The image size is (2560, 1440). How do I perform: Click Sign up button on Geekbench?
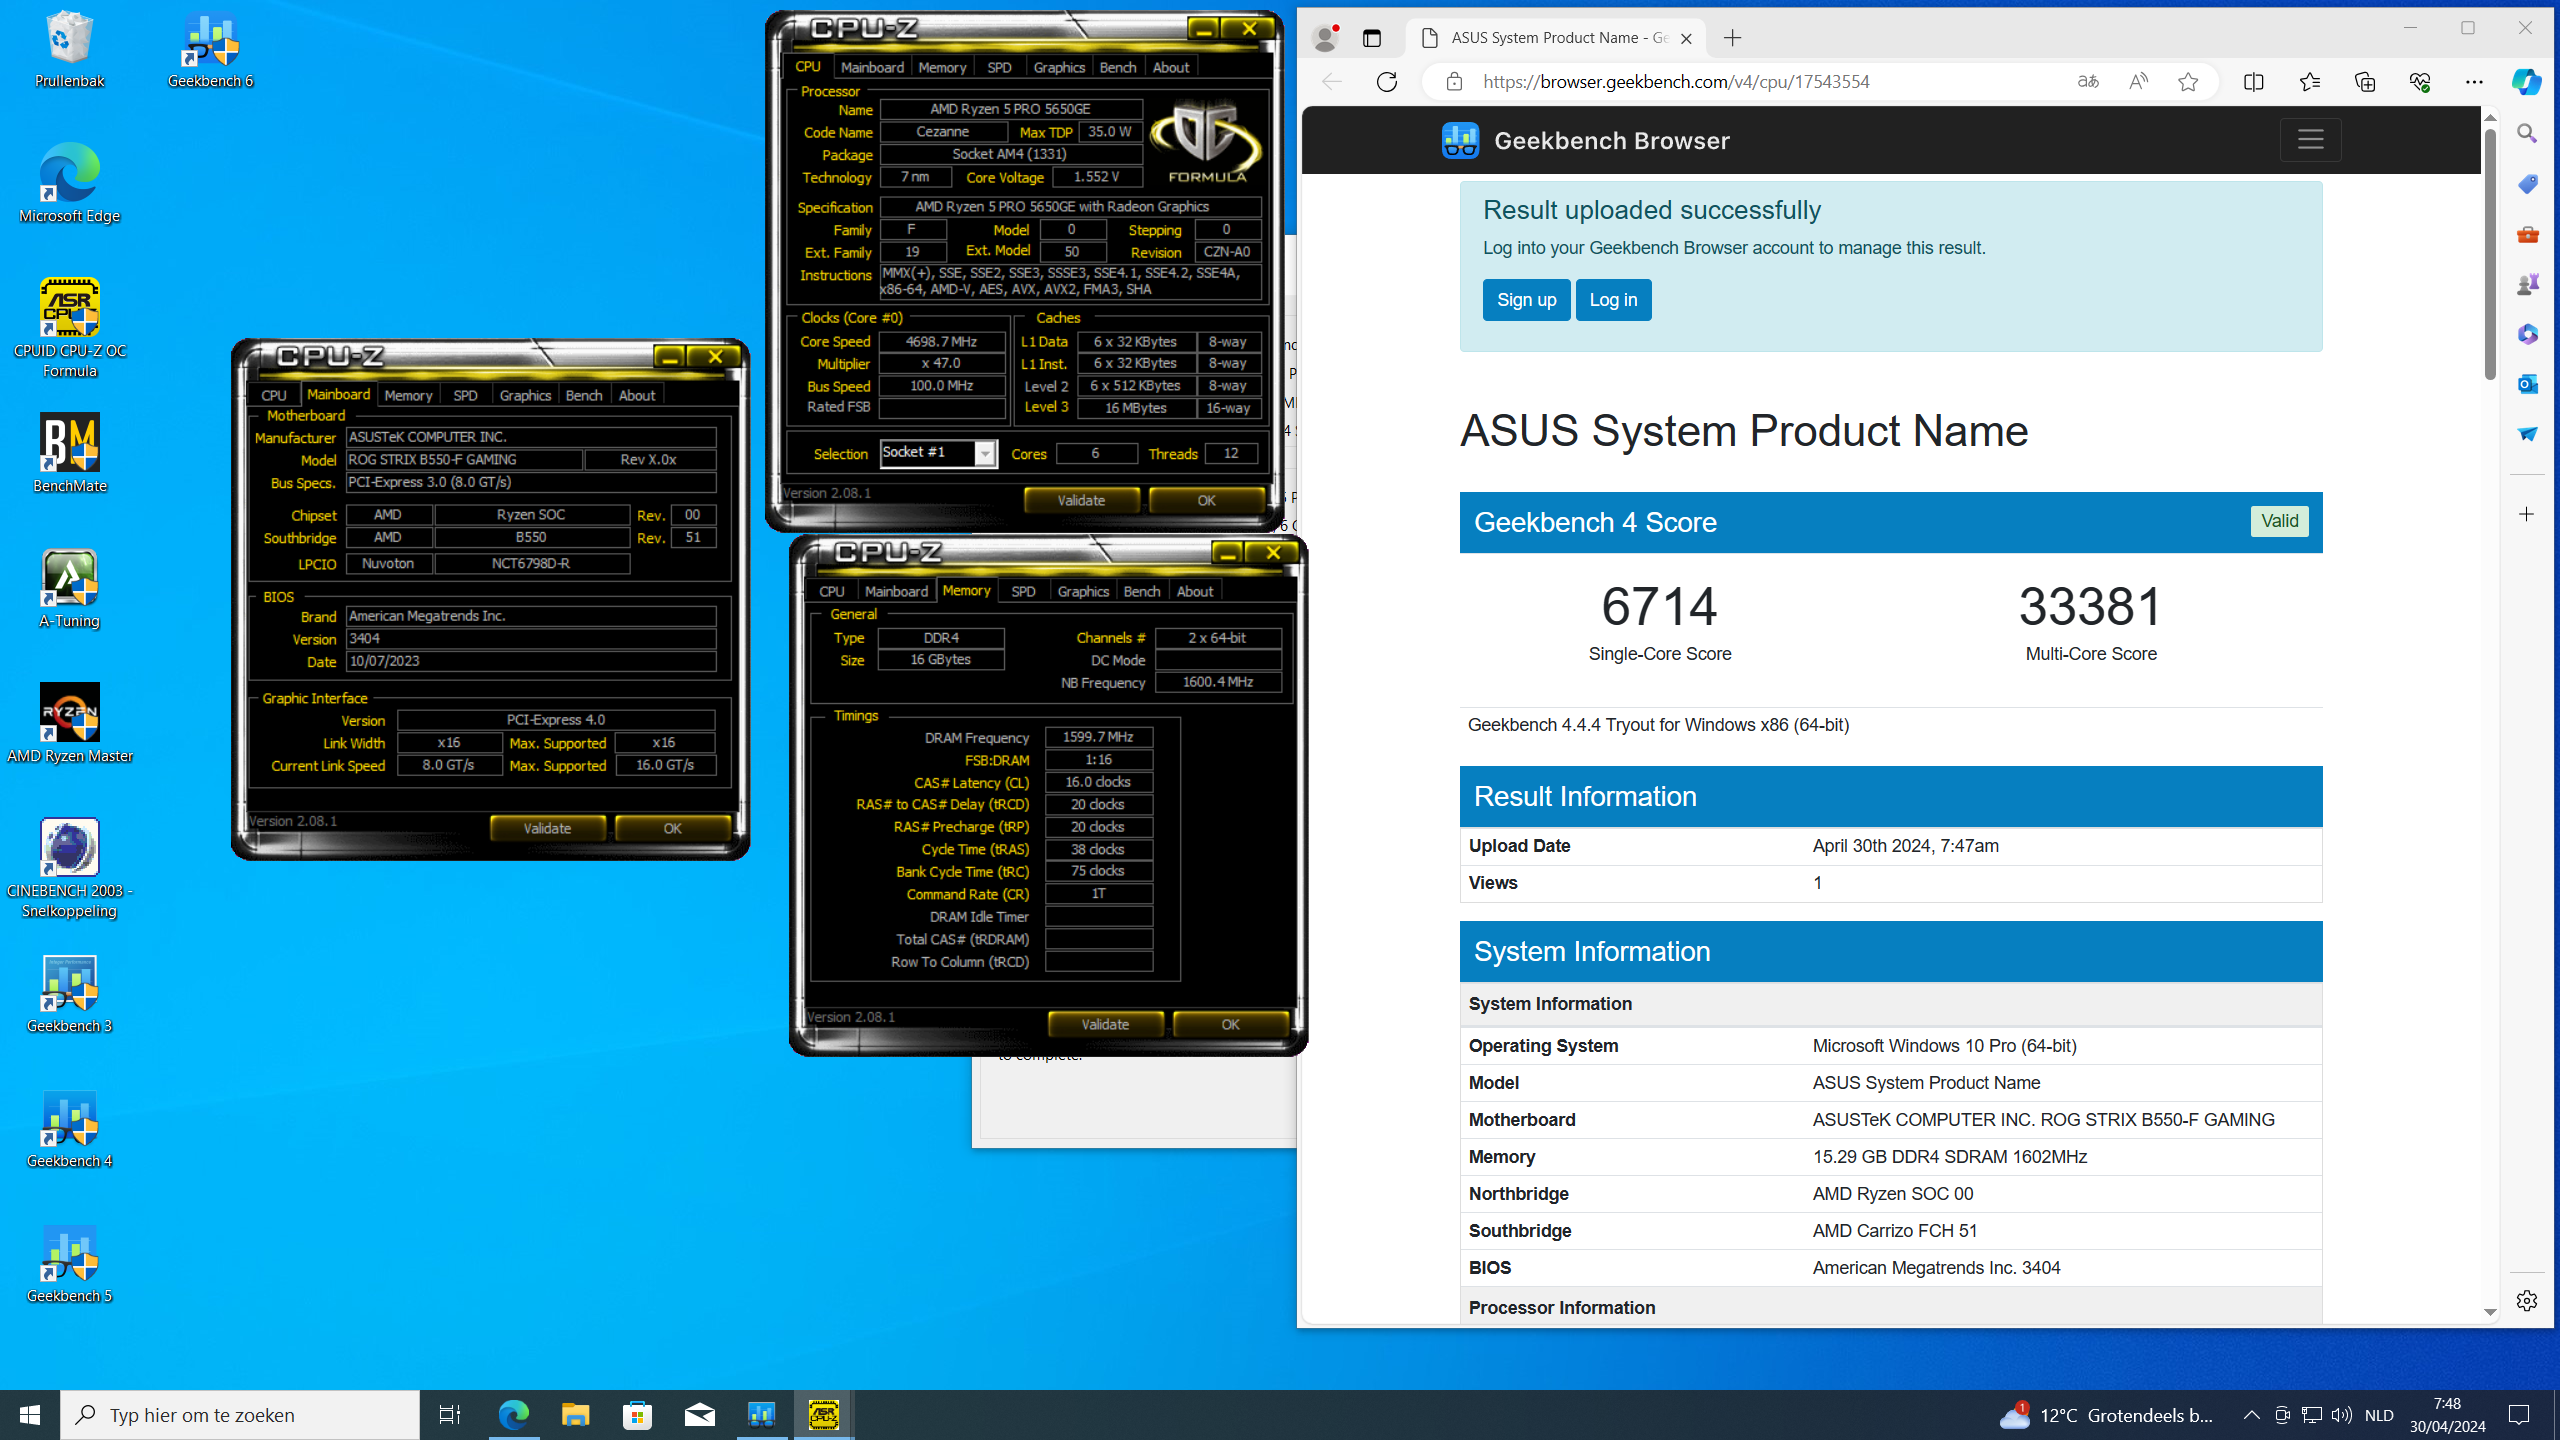[1526, 300]
